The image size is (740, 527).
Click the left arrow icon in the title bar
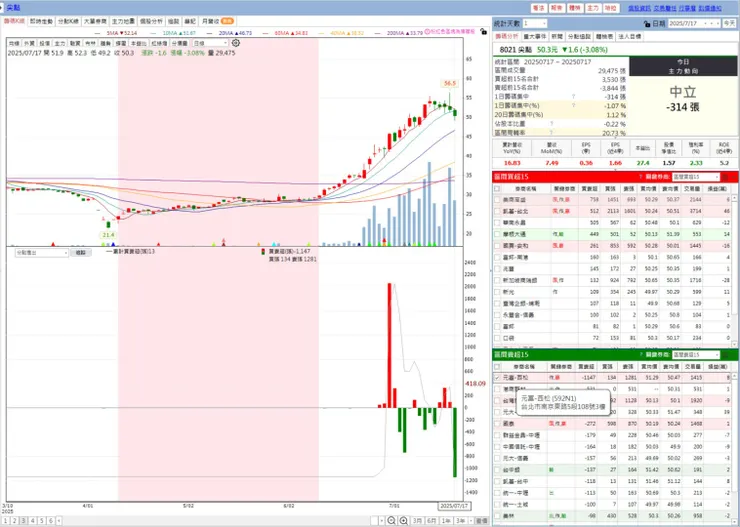click(3, 8)
